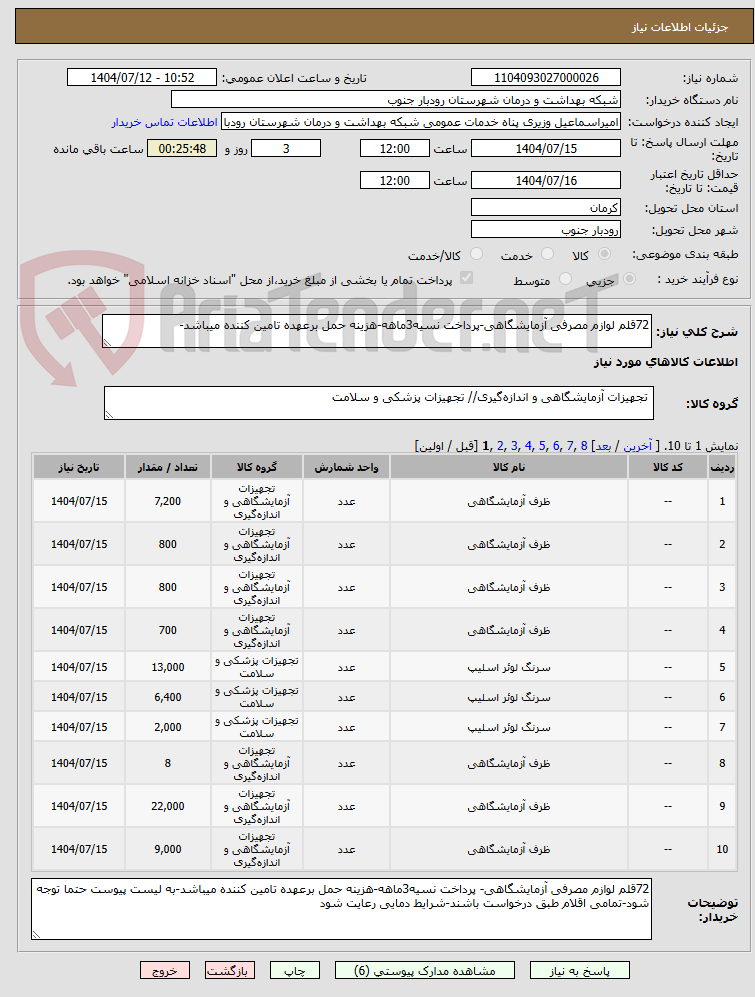Viewport: 755px width, 997px height.
Task: Click the remaining days field showing 3
Action: pos(286,148)
